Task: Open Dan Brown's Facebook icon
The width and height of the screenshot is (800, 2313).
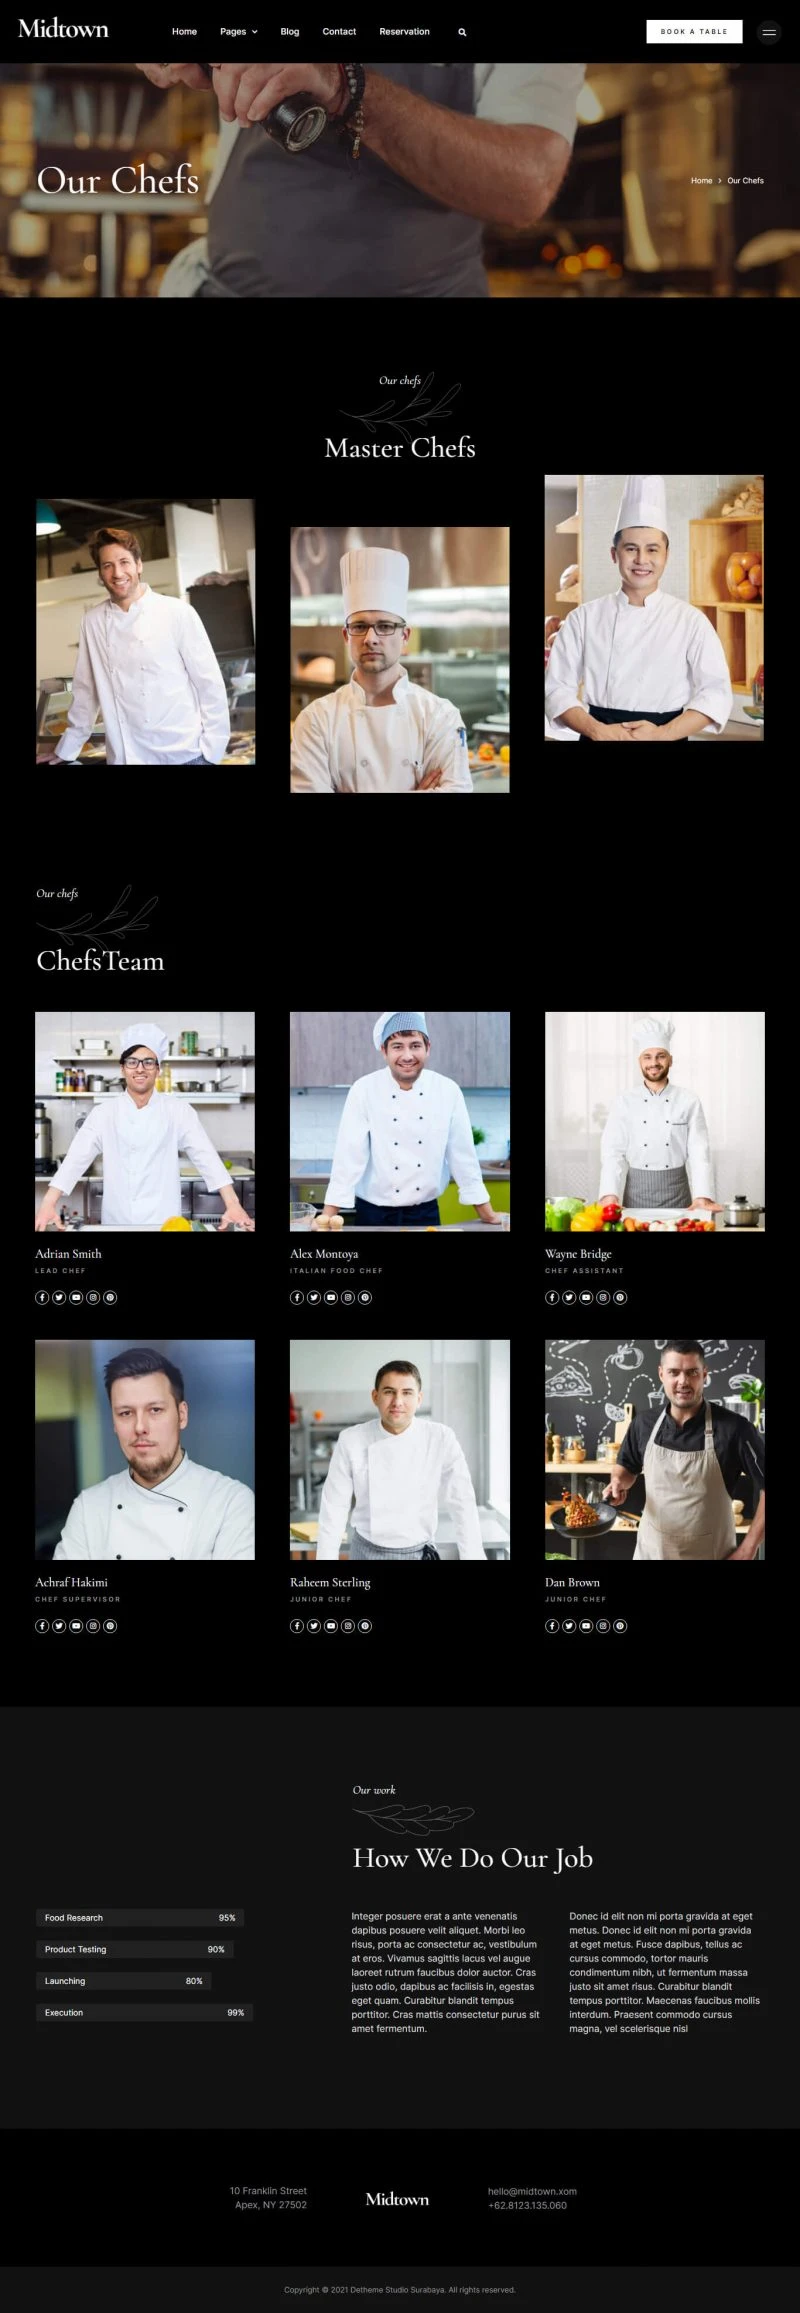Action: click(552, 1625)
